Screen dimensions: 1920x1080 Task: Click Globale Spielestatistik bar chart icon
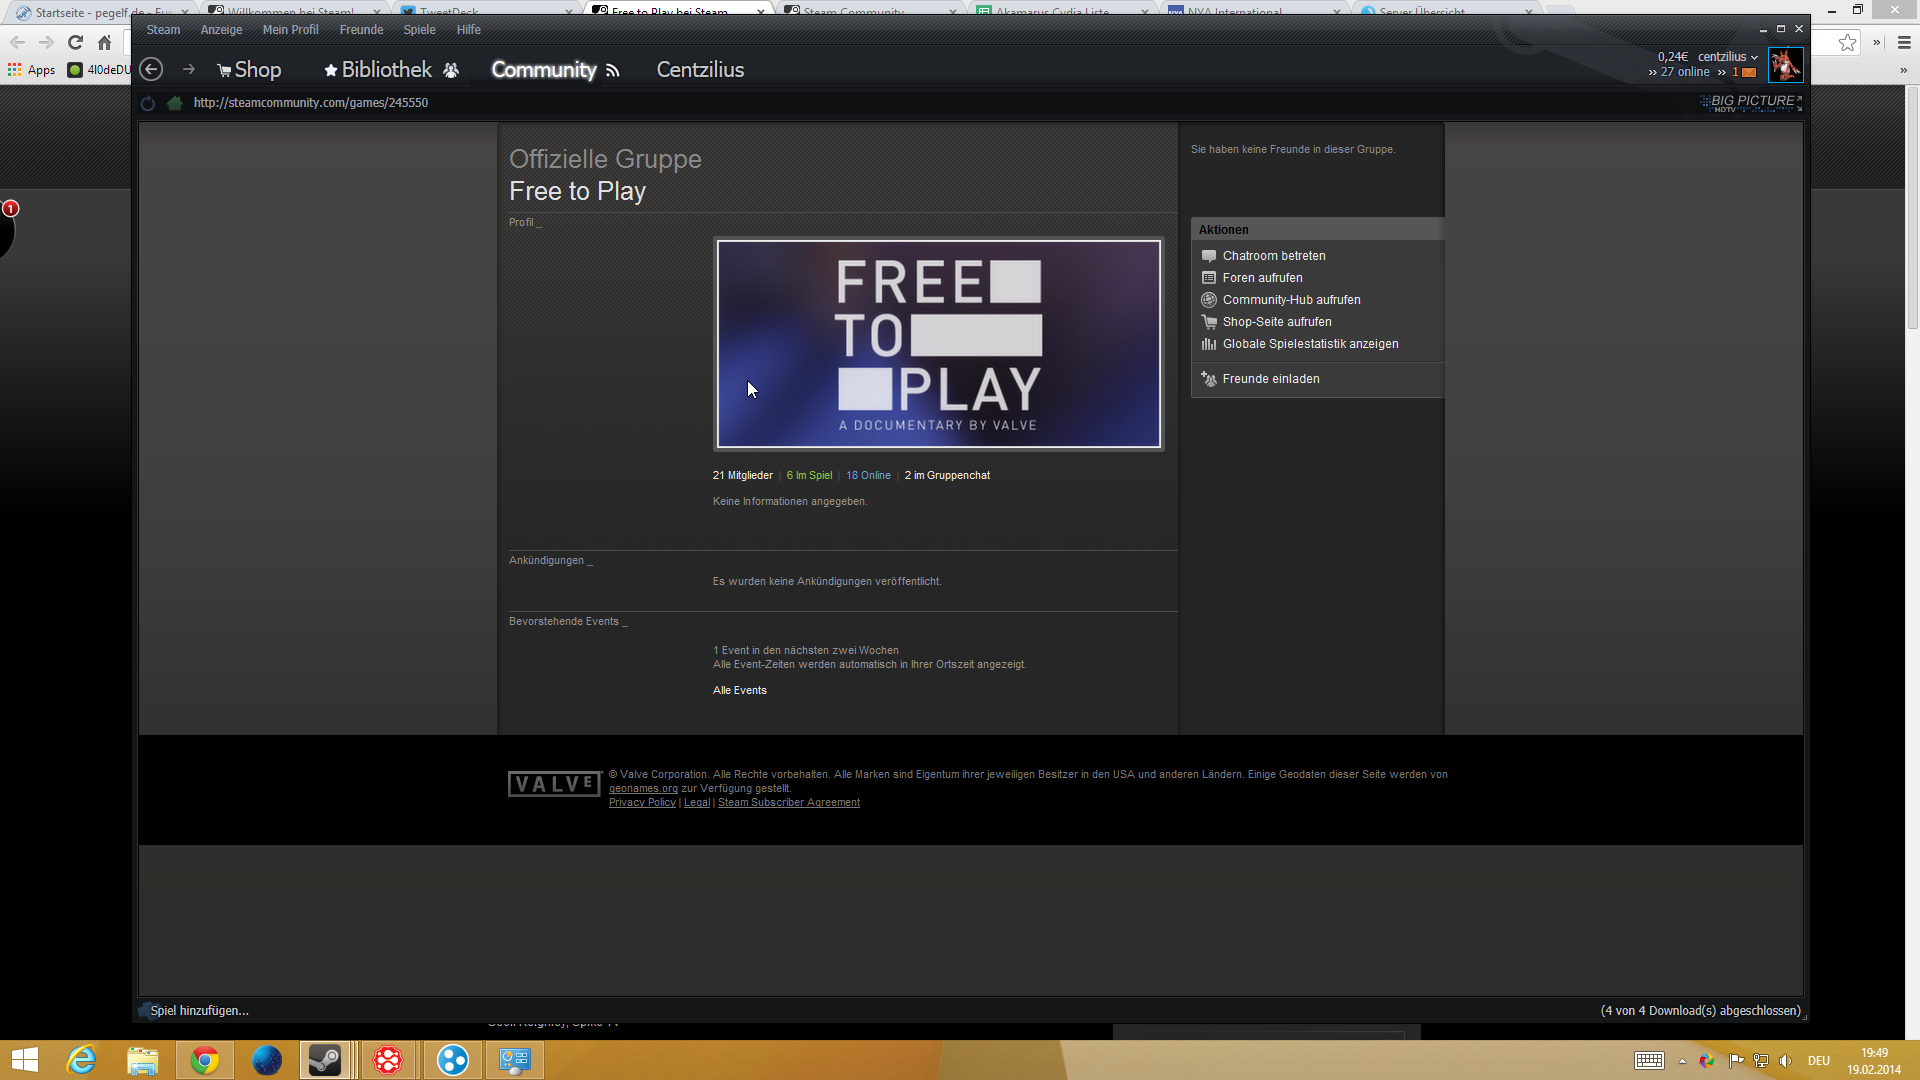click(1209, 344)
